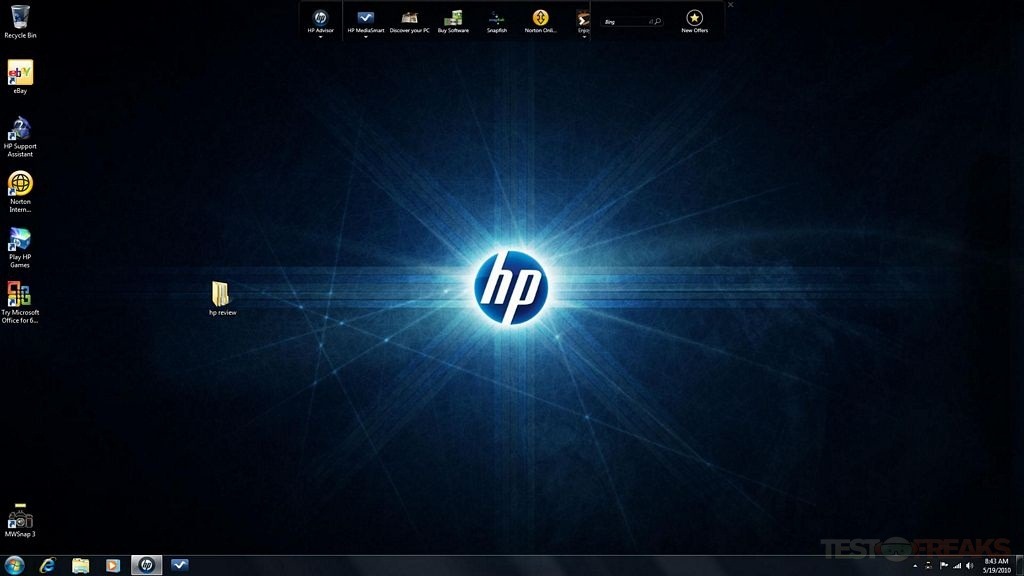Switch to HP Advisor taskbar button

tap(146, 565)
